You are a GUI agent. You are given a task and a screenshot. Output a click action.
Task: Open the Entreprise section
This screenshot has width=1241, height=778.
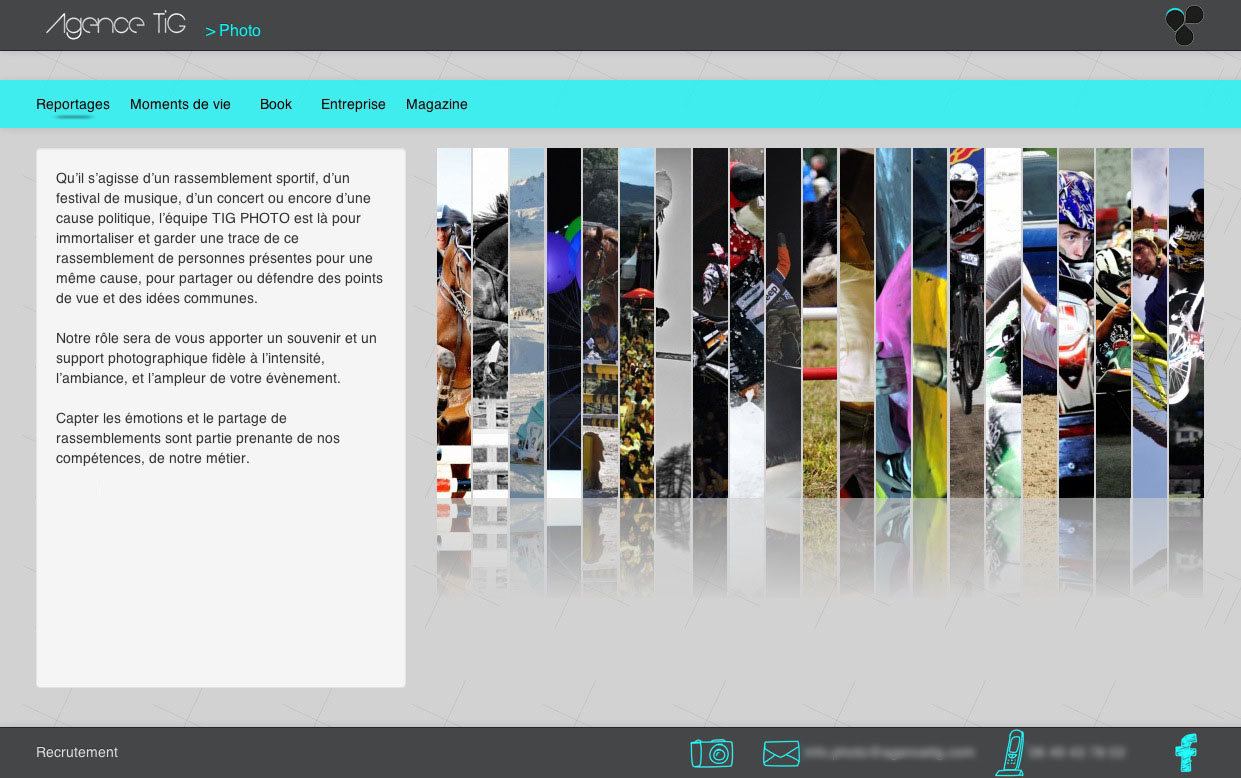(353, 104)
